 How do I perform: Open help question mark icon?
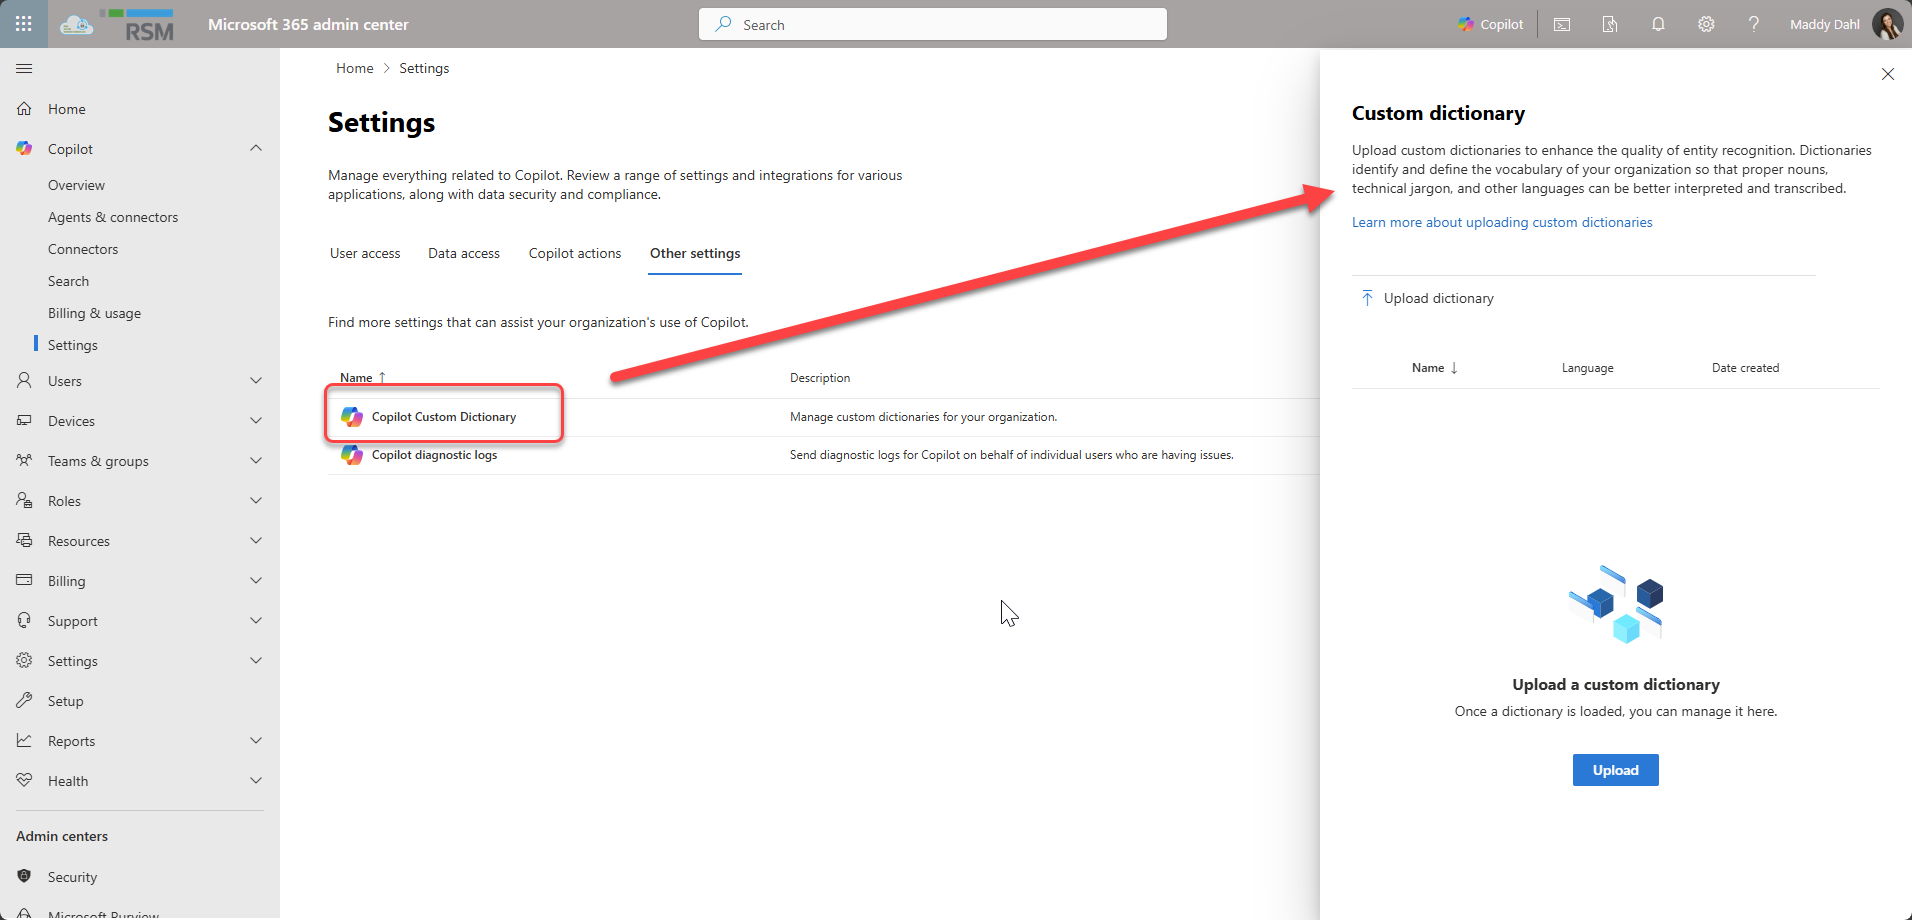pos(1754,24)
